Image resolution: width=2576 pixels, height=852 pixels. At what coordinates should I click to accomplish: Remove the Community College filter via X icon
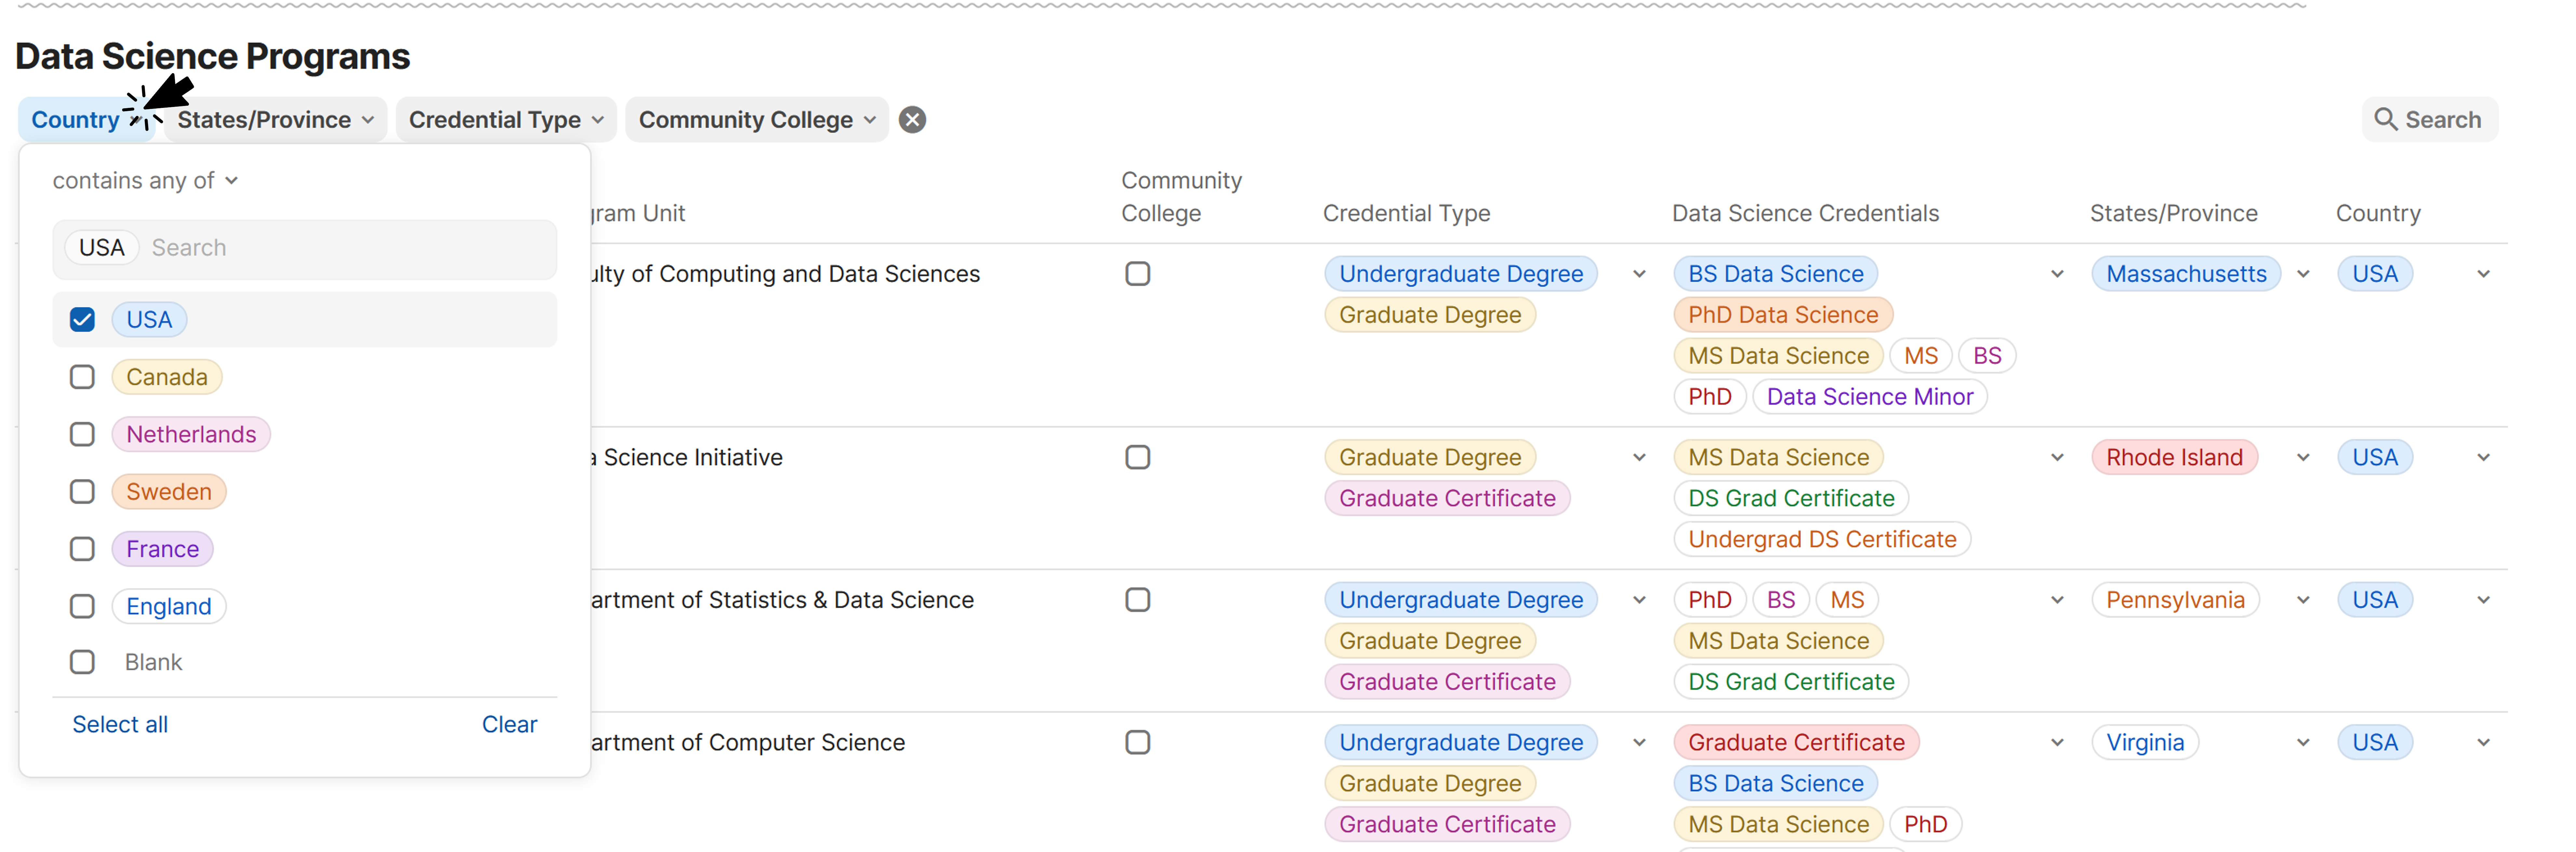pyautogui.click(x=912, y=119)
